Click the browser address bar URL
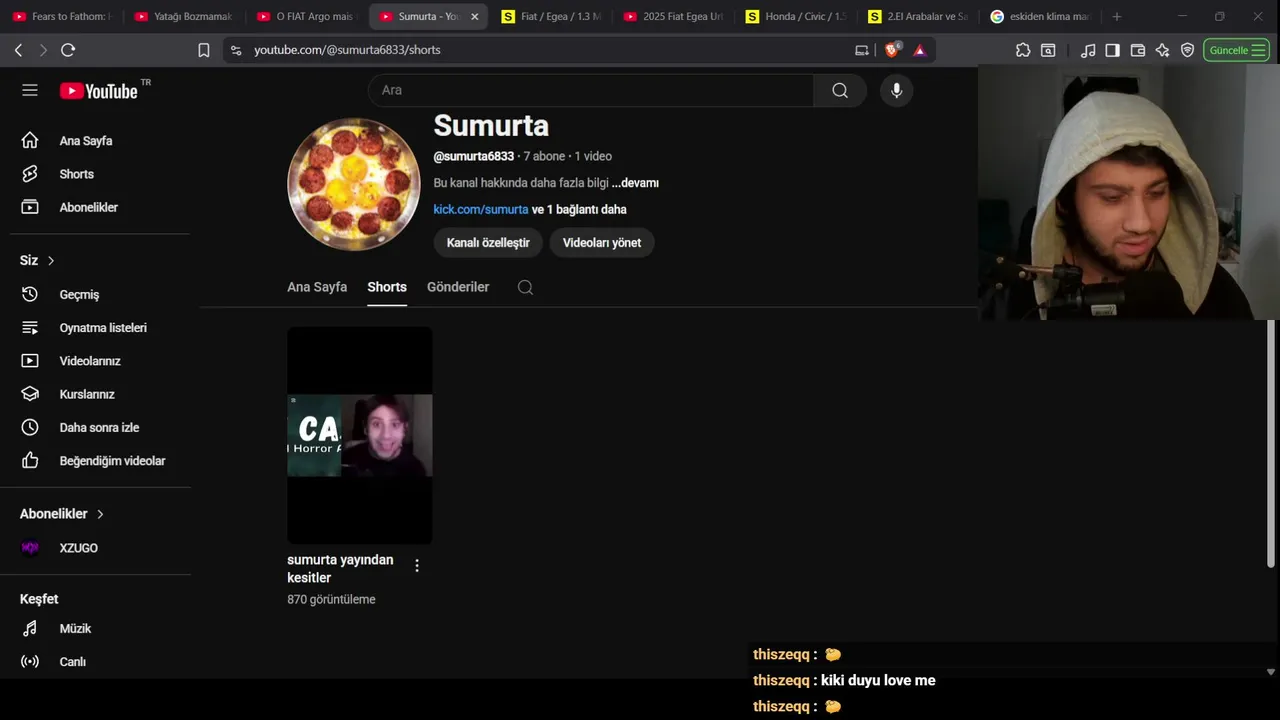 (x=347, y=50)
